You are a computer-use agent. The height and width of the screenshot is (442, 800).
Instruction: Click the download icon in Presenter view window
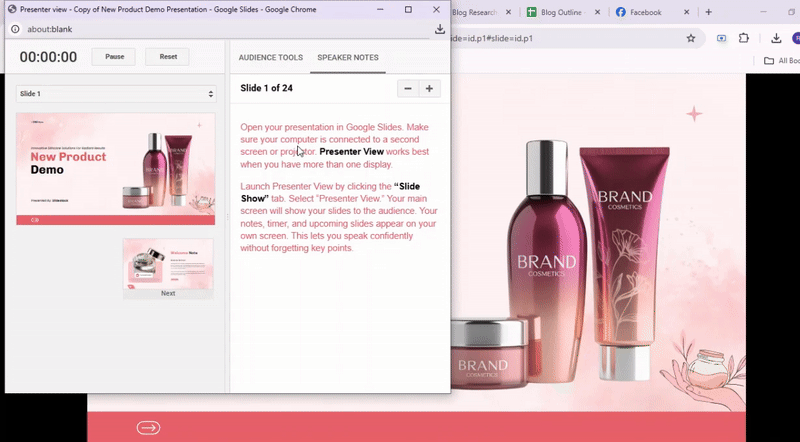click(x=440, y=29)
